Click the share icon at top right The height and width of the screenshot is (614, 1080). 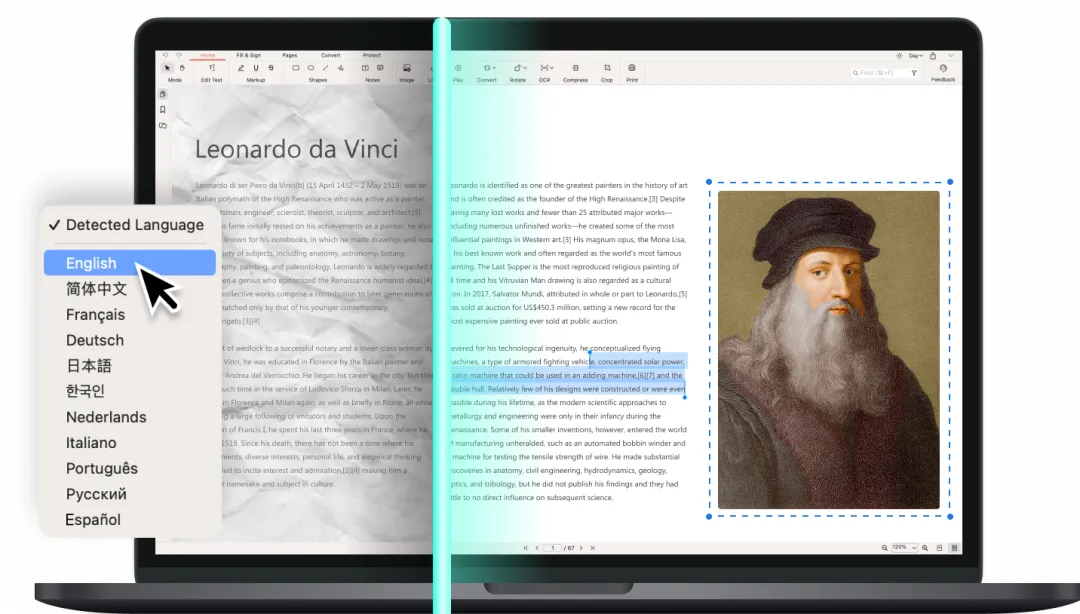(x=933, y=56)
